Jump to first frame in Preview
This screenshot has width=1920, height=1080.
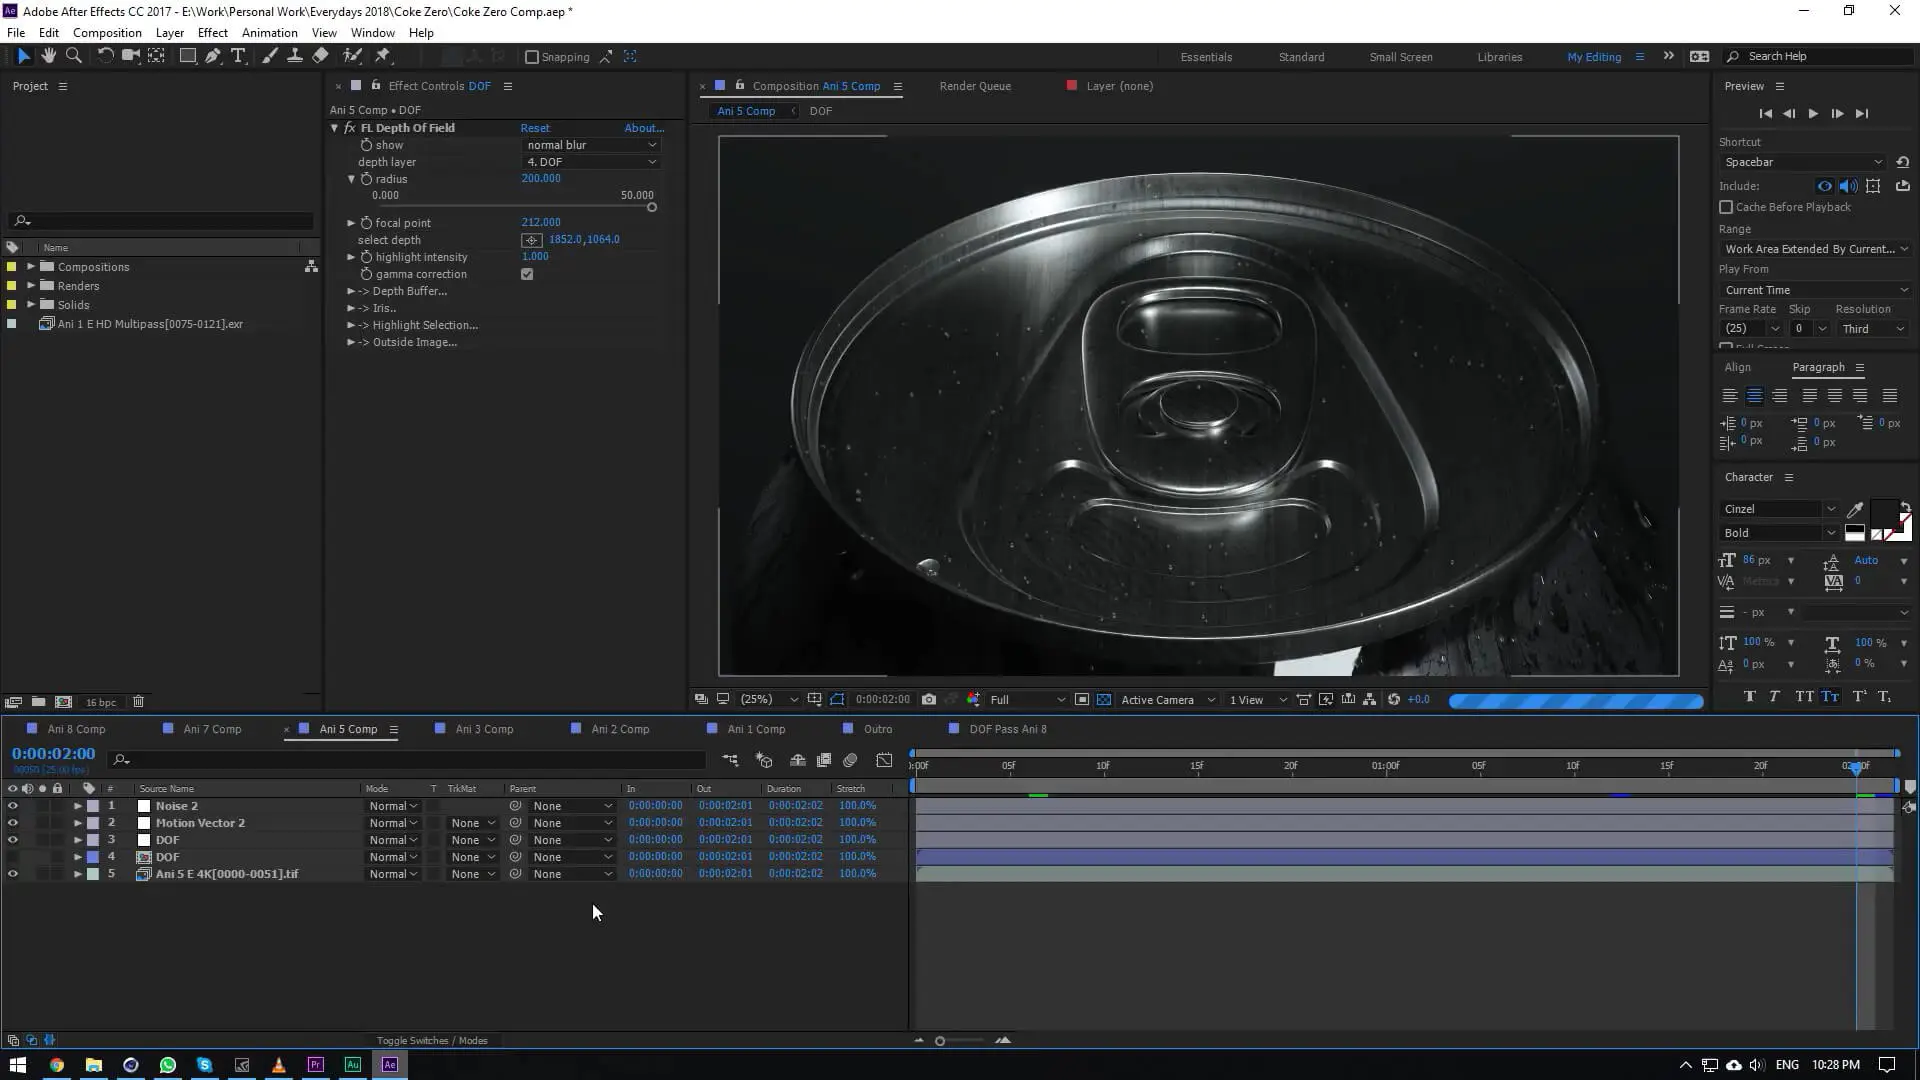click(1765, 114)
